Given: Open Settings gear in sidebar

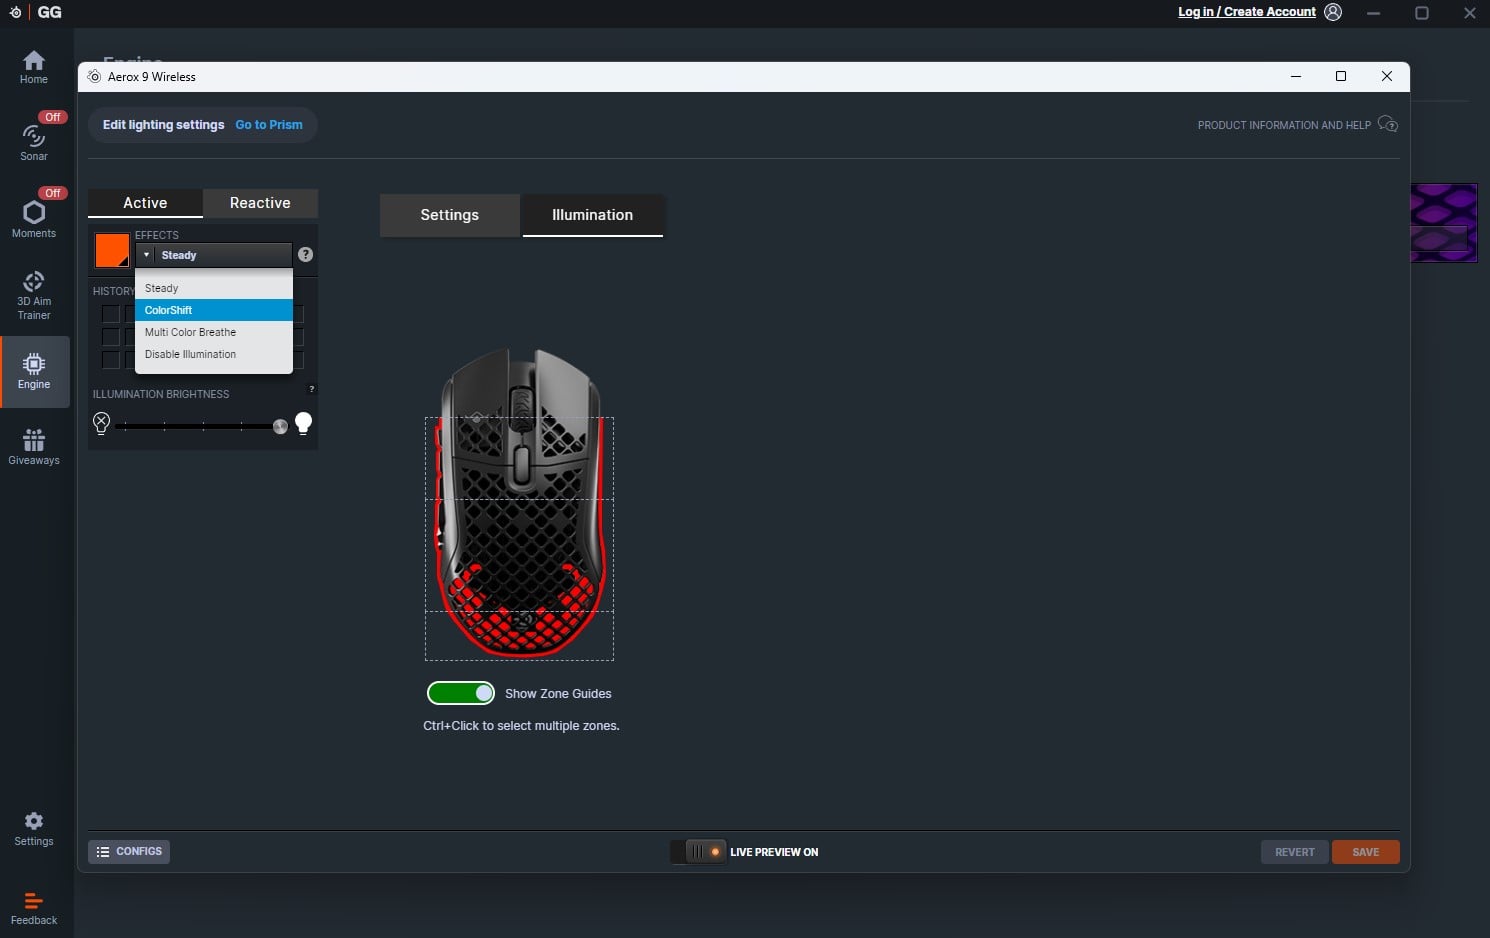Looking at the screenshot, I should (x=34, y=828).
